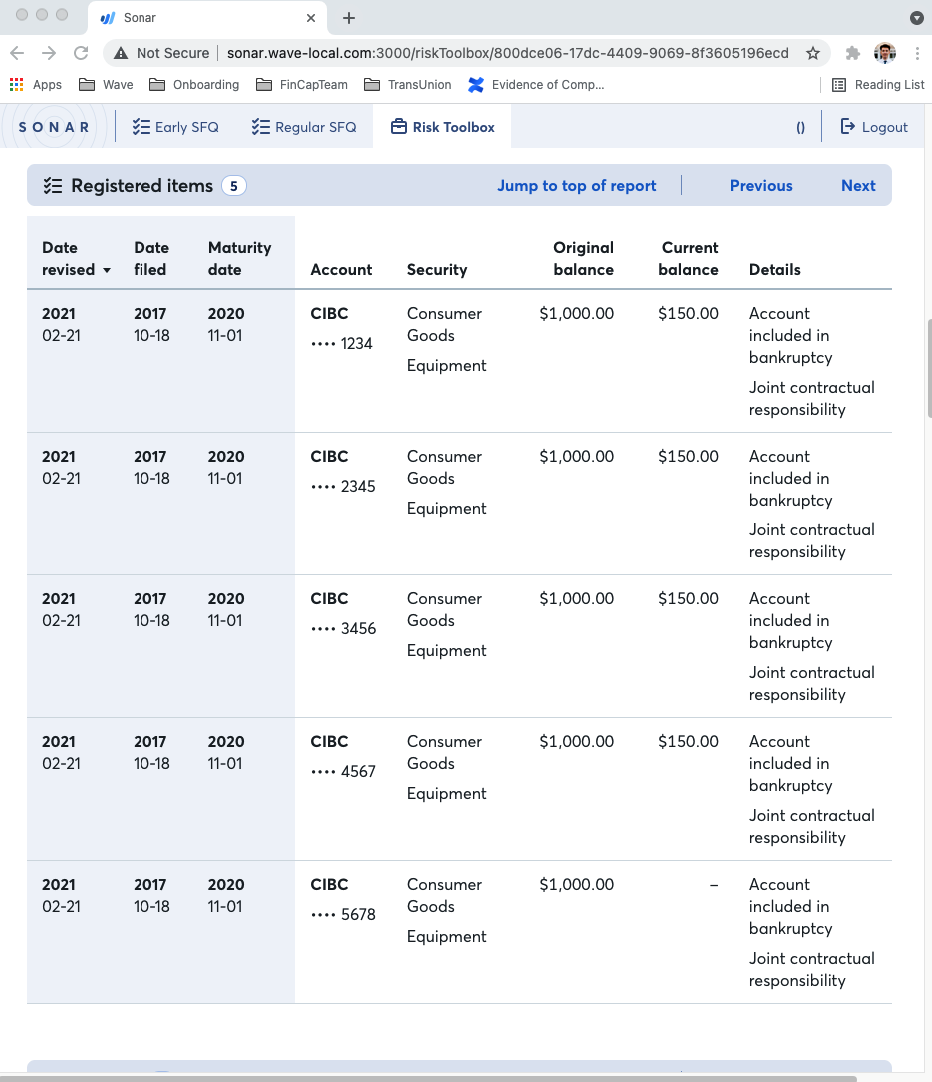Open Chrome three-dot menu
The width and height of the screenshot is (932, 1082).
click(x=916, y=53)
